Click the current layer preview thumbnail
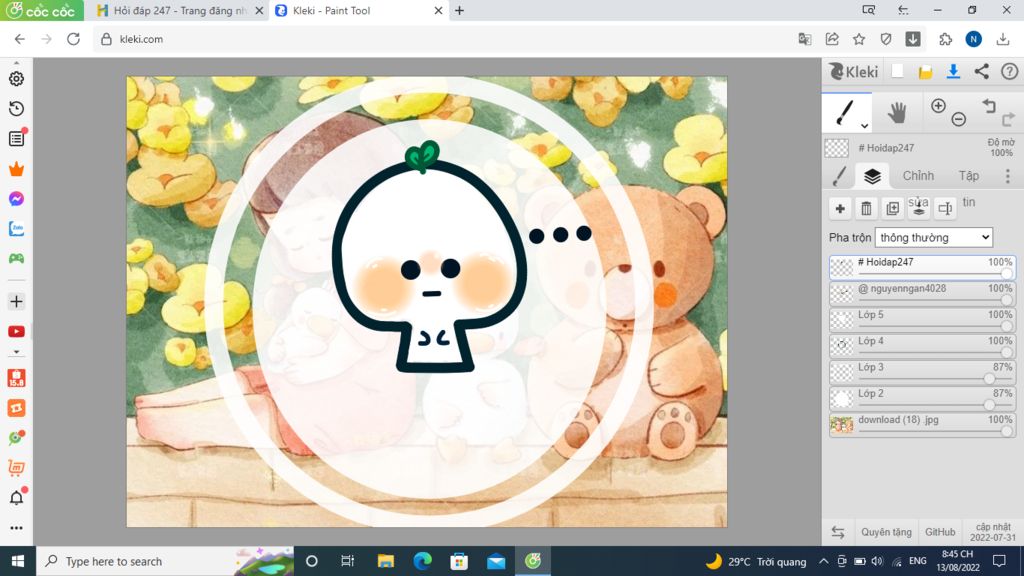Viewport: 1024px width, 576px height. (837, 148)
